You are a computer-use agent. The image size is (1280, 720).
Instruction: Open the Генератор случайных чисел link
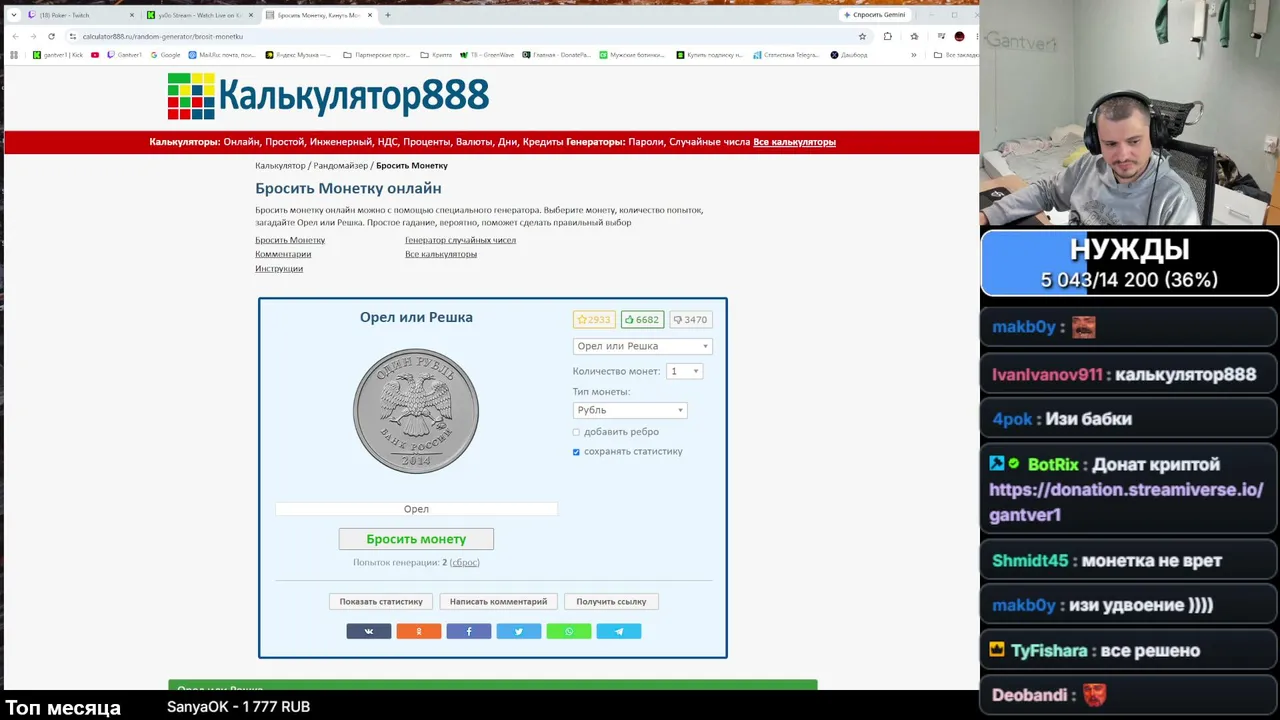click(460, 240)
